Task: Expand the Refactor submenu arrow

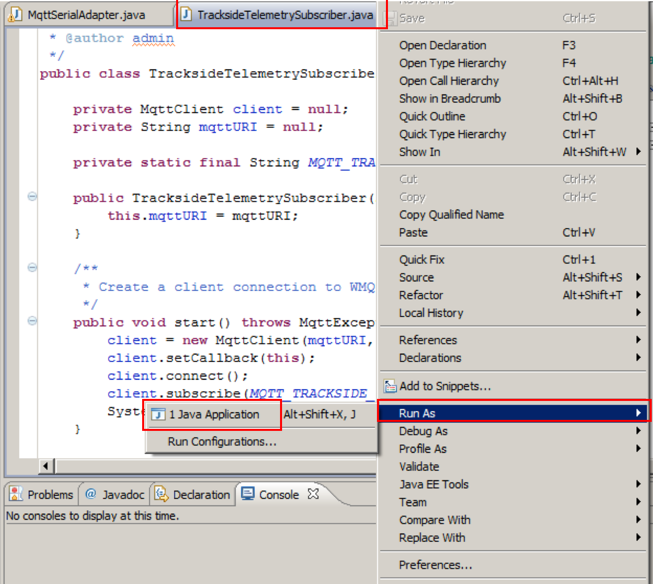Action: point(638,295)
